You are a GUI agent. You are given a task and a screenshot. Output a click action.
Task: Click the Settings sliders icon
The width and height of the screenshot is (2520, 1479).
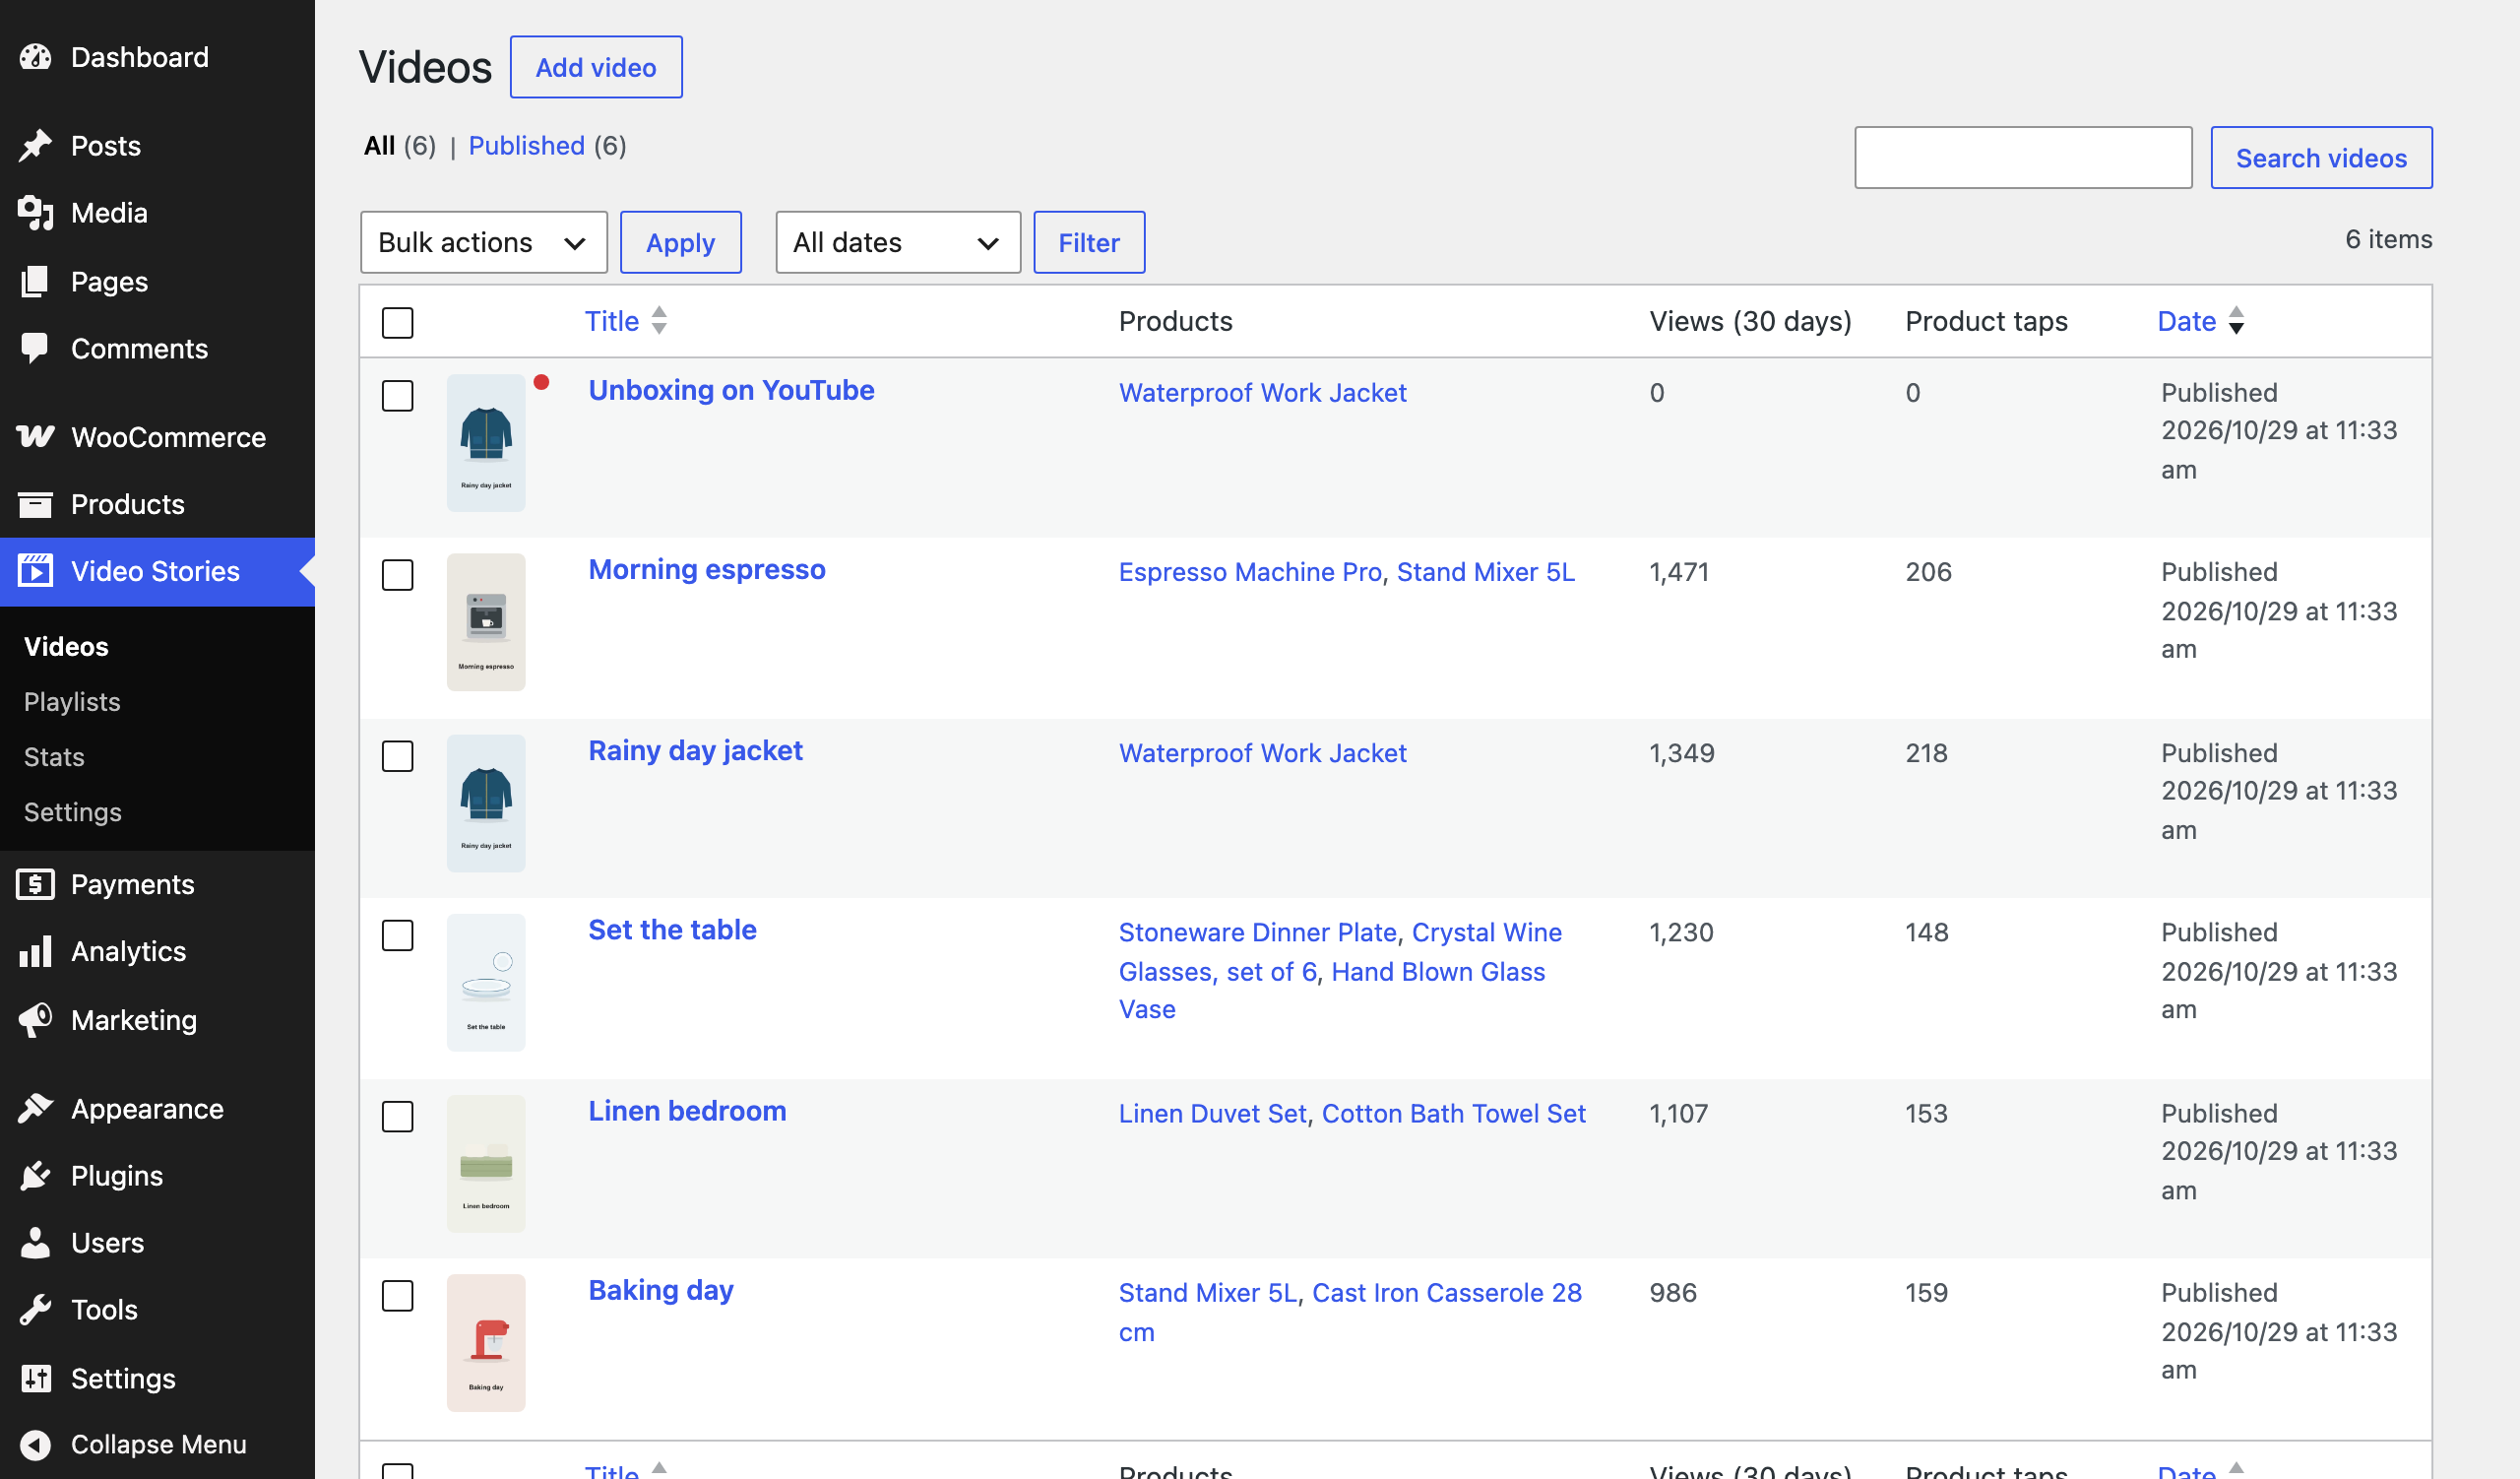tap(35, 1379)
